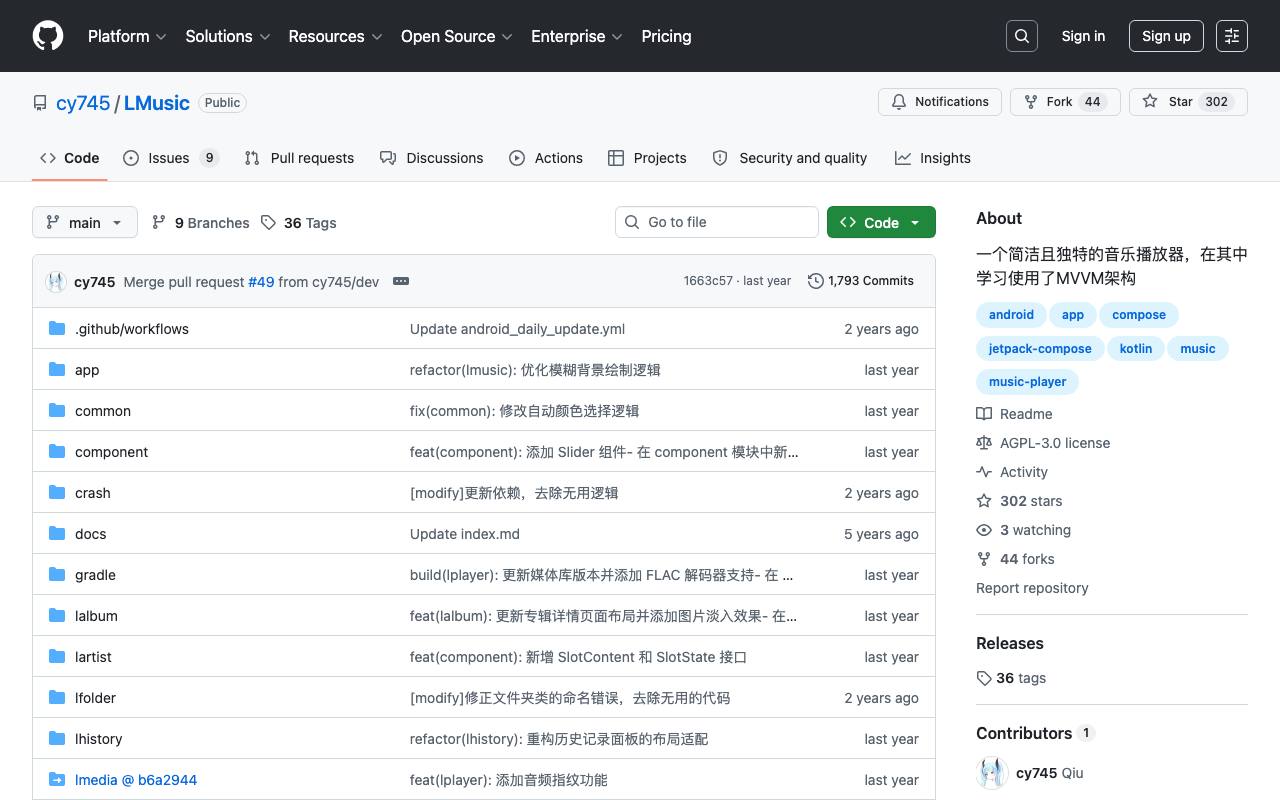1280x800 pixels.
Task: Click the Sign in link
Action: pos(1083,36)
